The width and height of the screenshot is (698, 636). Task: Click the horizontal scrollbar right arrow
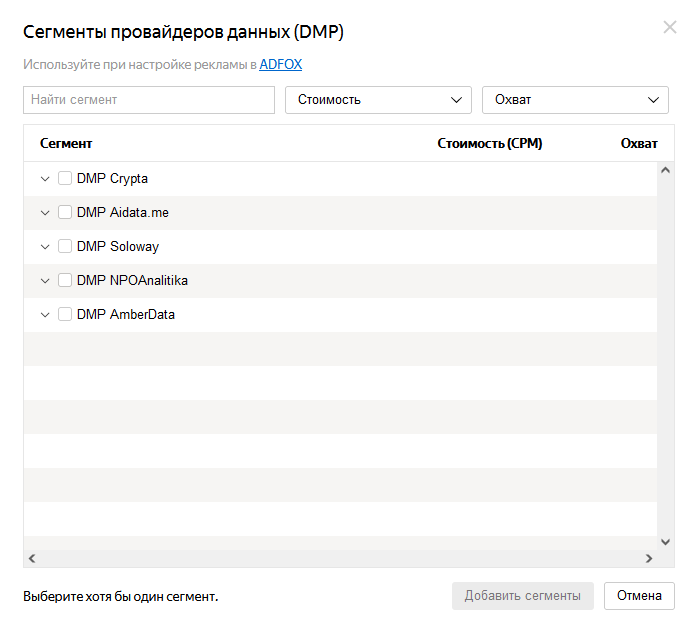(x=649, y=558)
